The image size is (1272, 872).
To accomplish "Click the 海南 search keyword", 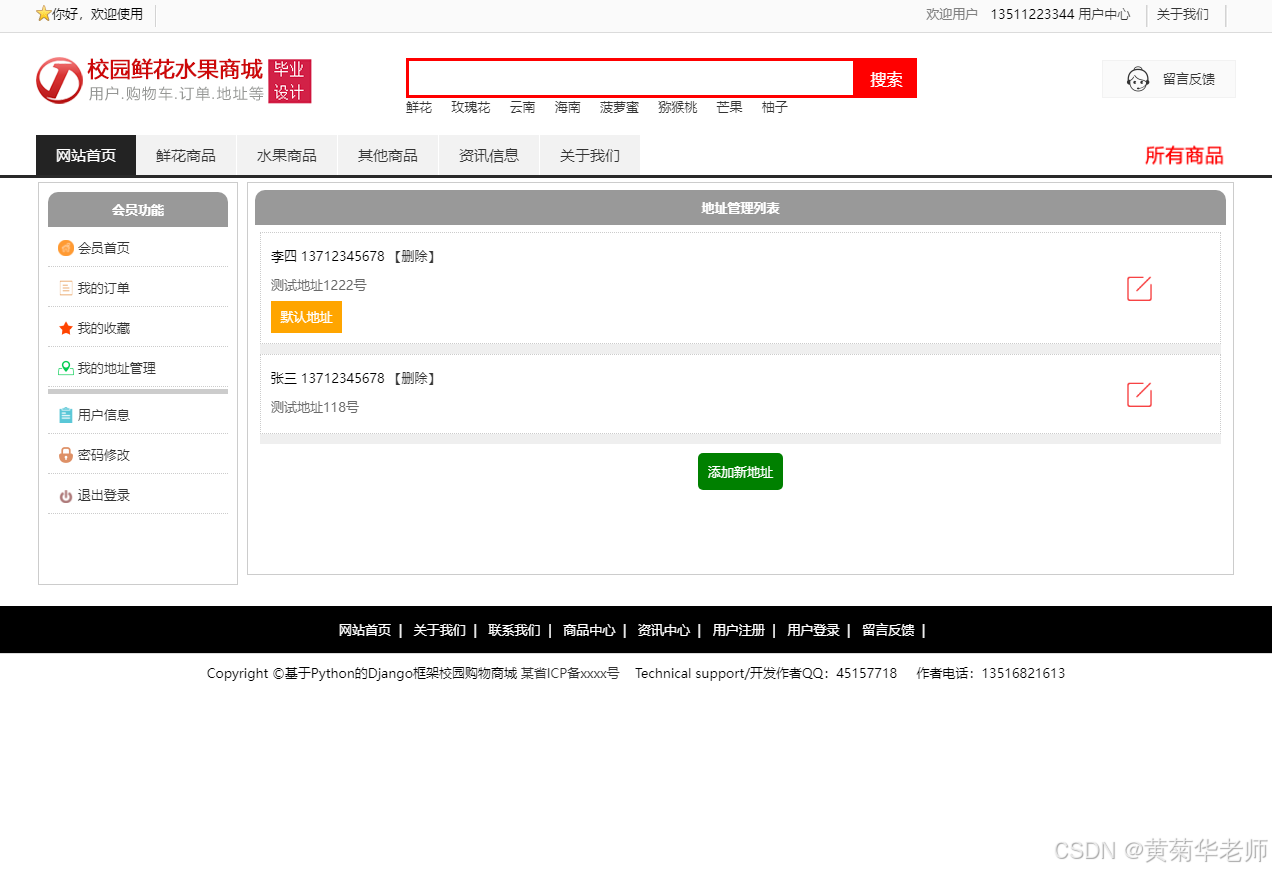I will point(568,107).
